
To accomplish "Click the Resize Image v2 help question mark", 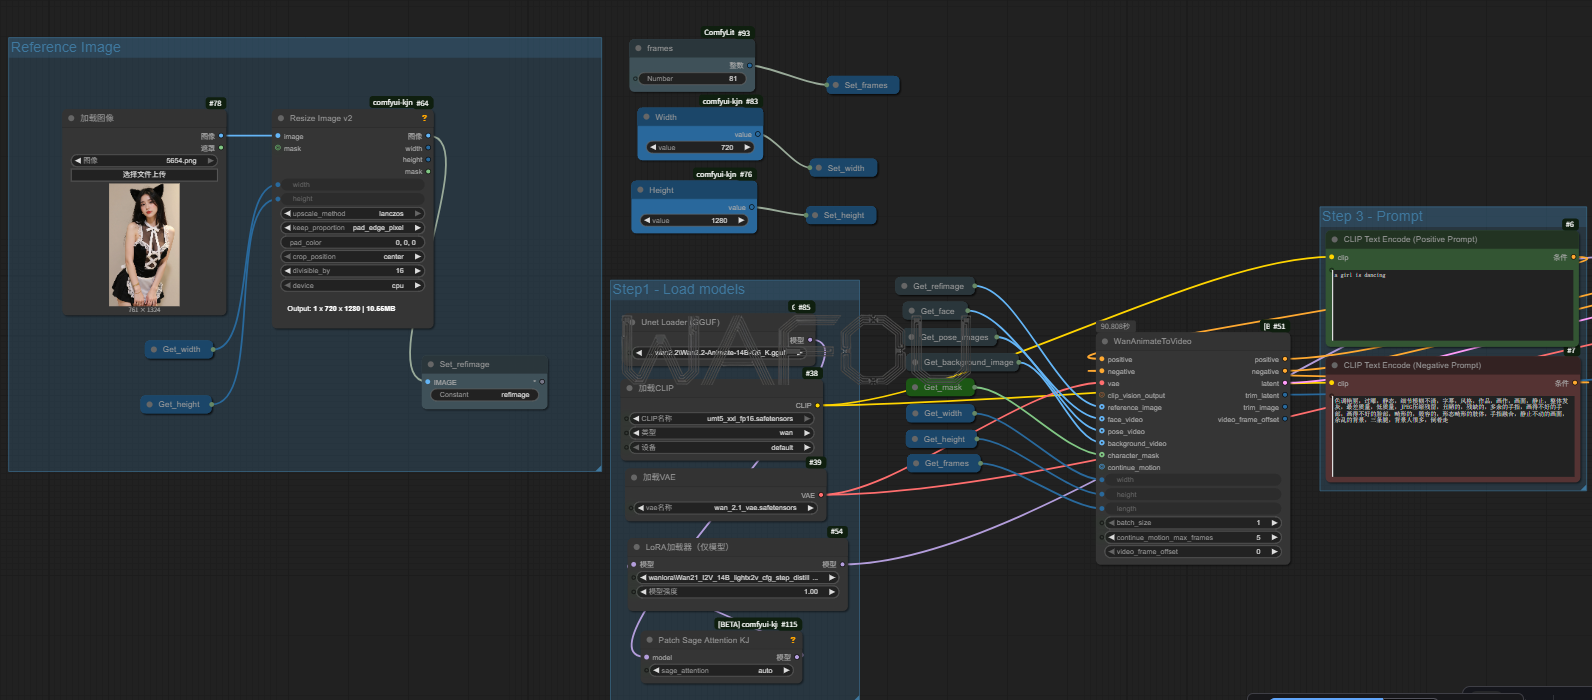I will click(424, 118).
